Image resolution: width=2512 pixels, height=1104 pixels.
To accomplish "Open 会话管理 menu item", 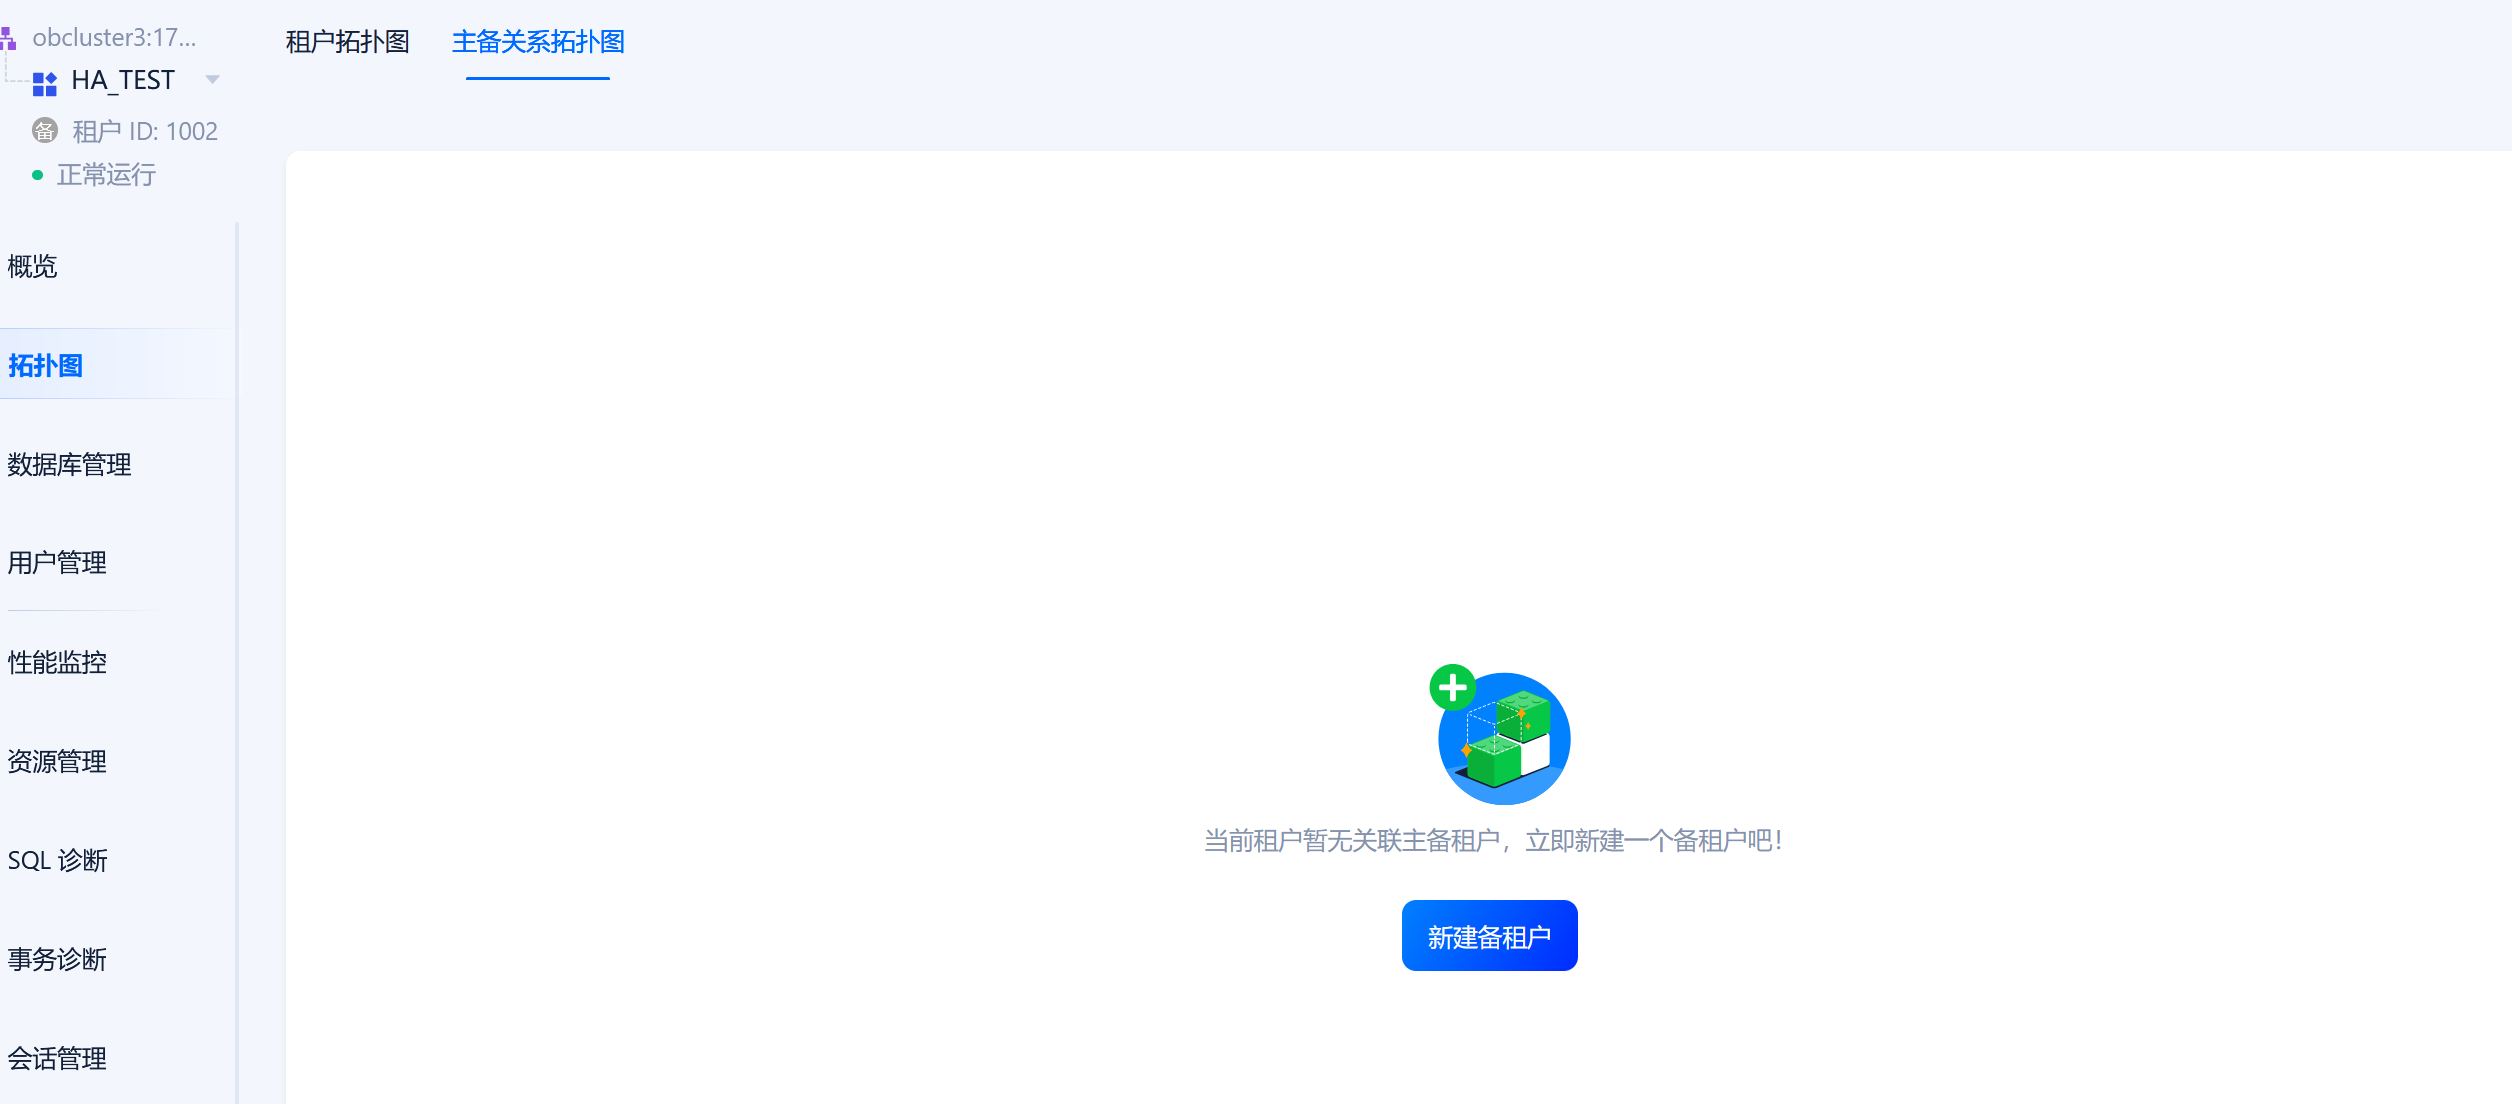I will tap(57, 1058).
